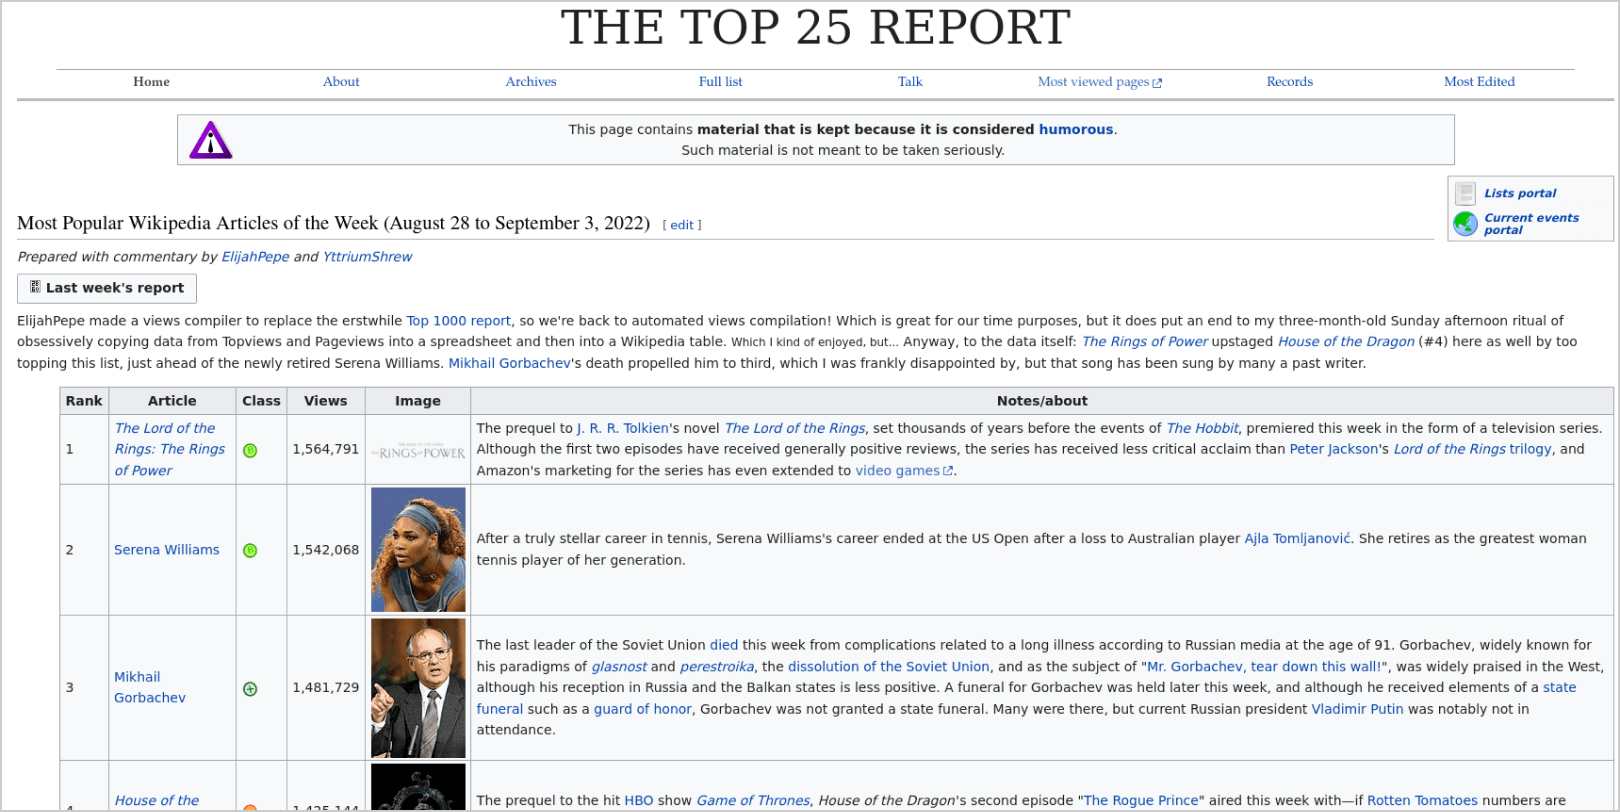Click the Mikhail Gorbachev photo thumbnail
Screen dimensions: 1620x812
[418, 688]
